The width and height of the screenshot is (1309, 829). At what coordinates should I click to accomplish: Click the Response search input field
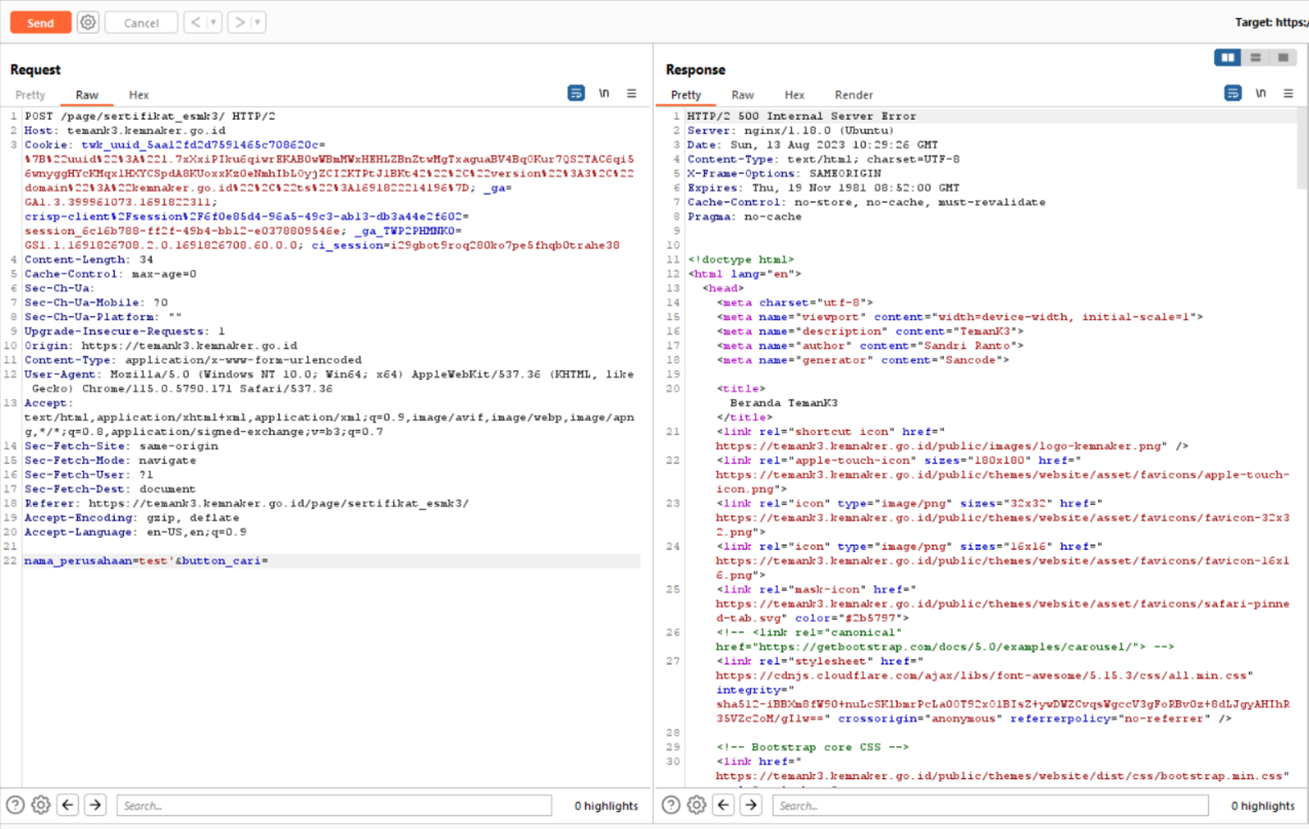(990, 805)
